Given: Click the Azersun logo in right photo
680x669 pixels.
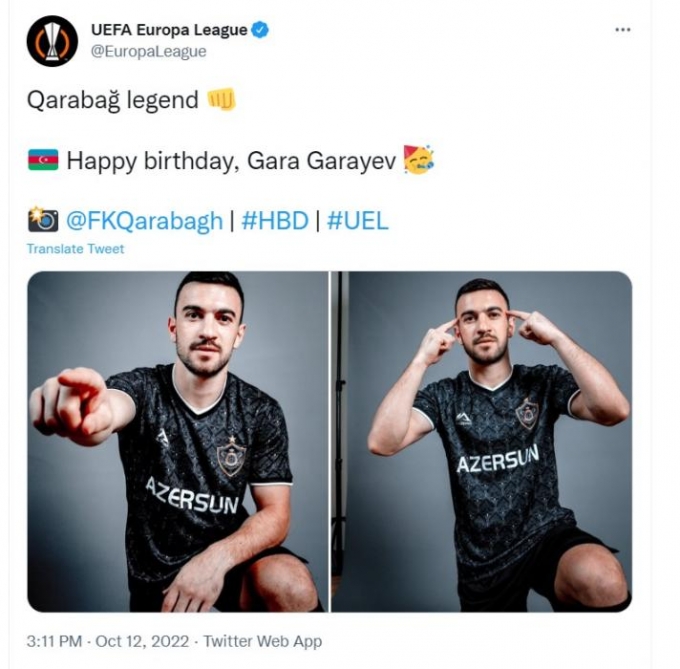Looking at the screenshot, I should (x=497, y=459).
